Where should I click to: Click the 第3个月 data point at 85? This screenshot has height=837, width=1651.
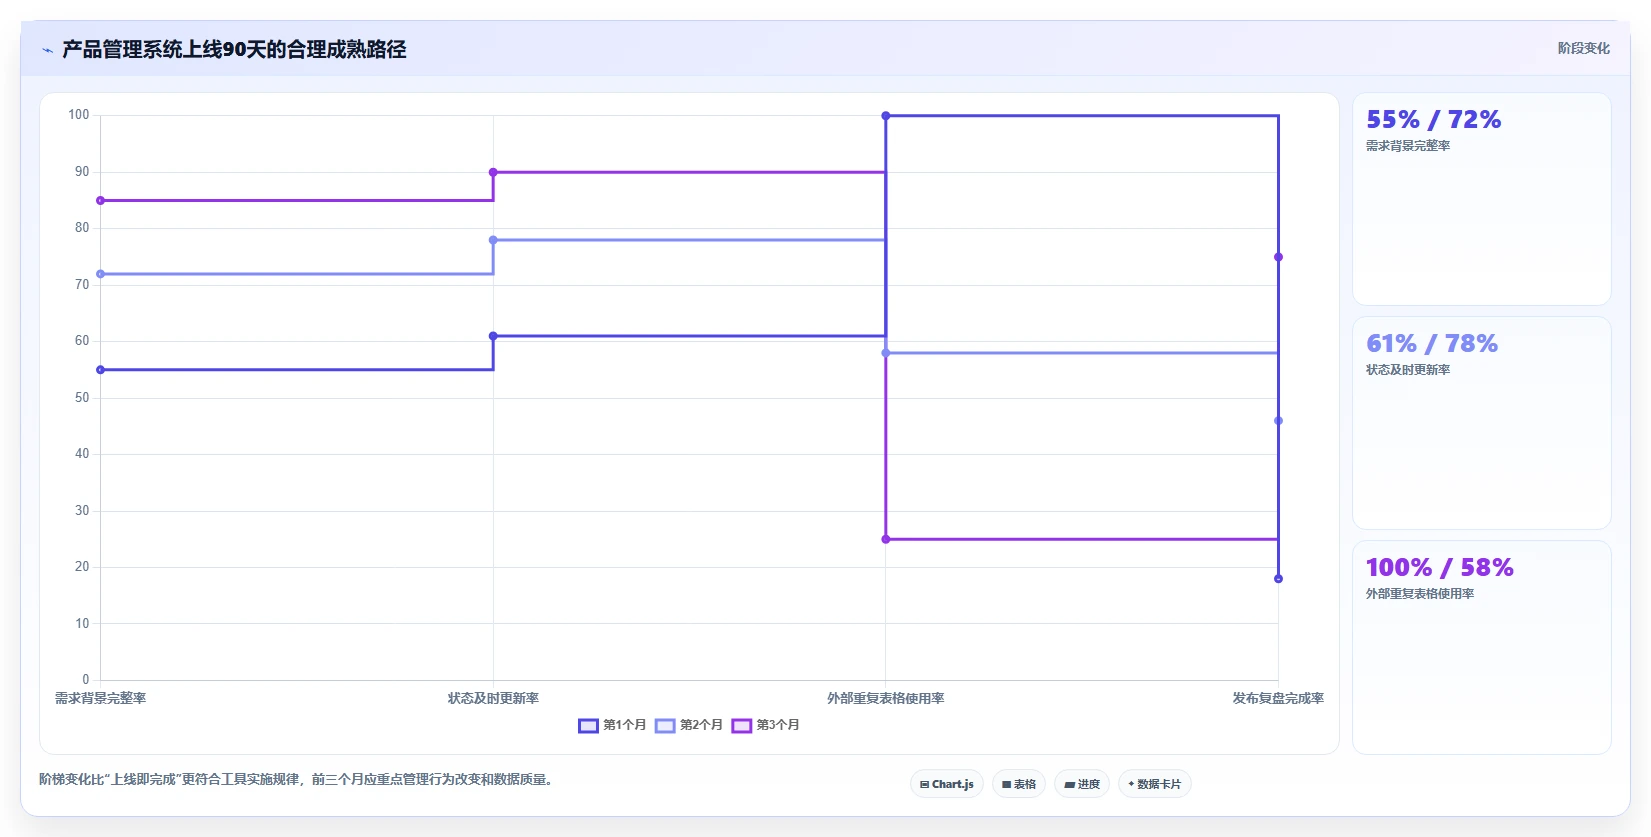(x=100, y=201)
